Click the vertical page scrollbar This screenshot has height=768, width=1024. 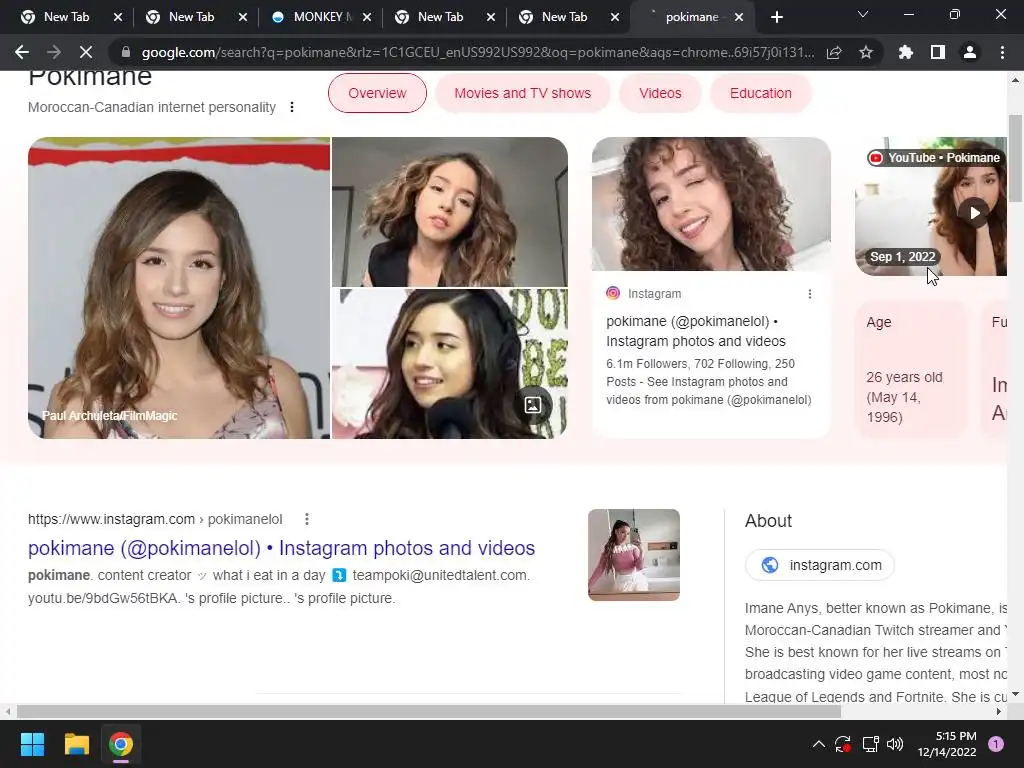(1015, 160)
